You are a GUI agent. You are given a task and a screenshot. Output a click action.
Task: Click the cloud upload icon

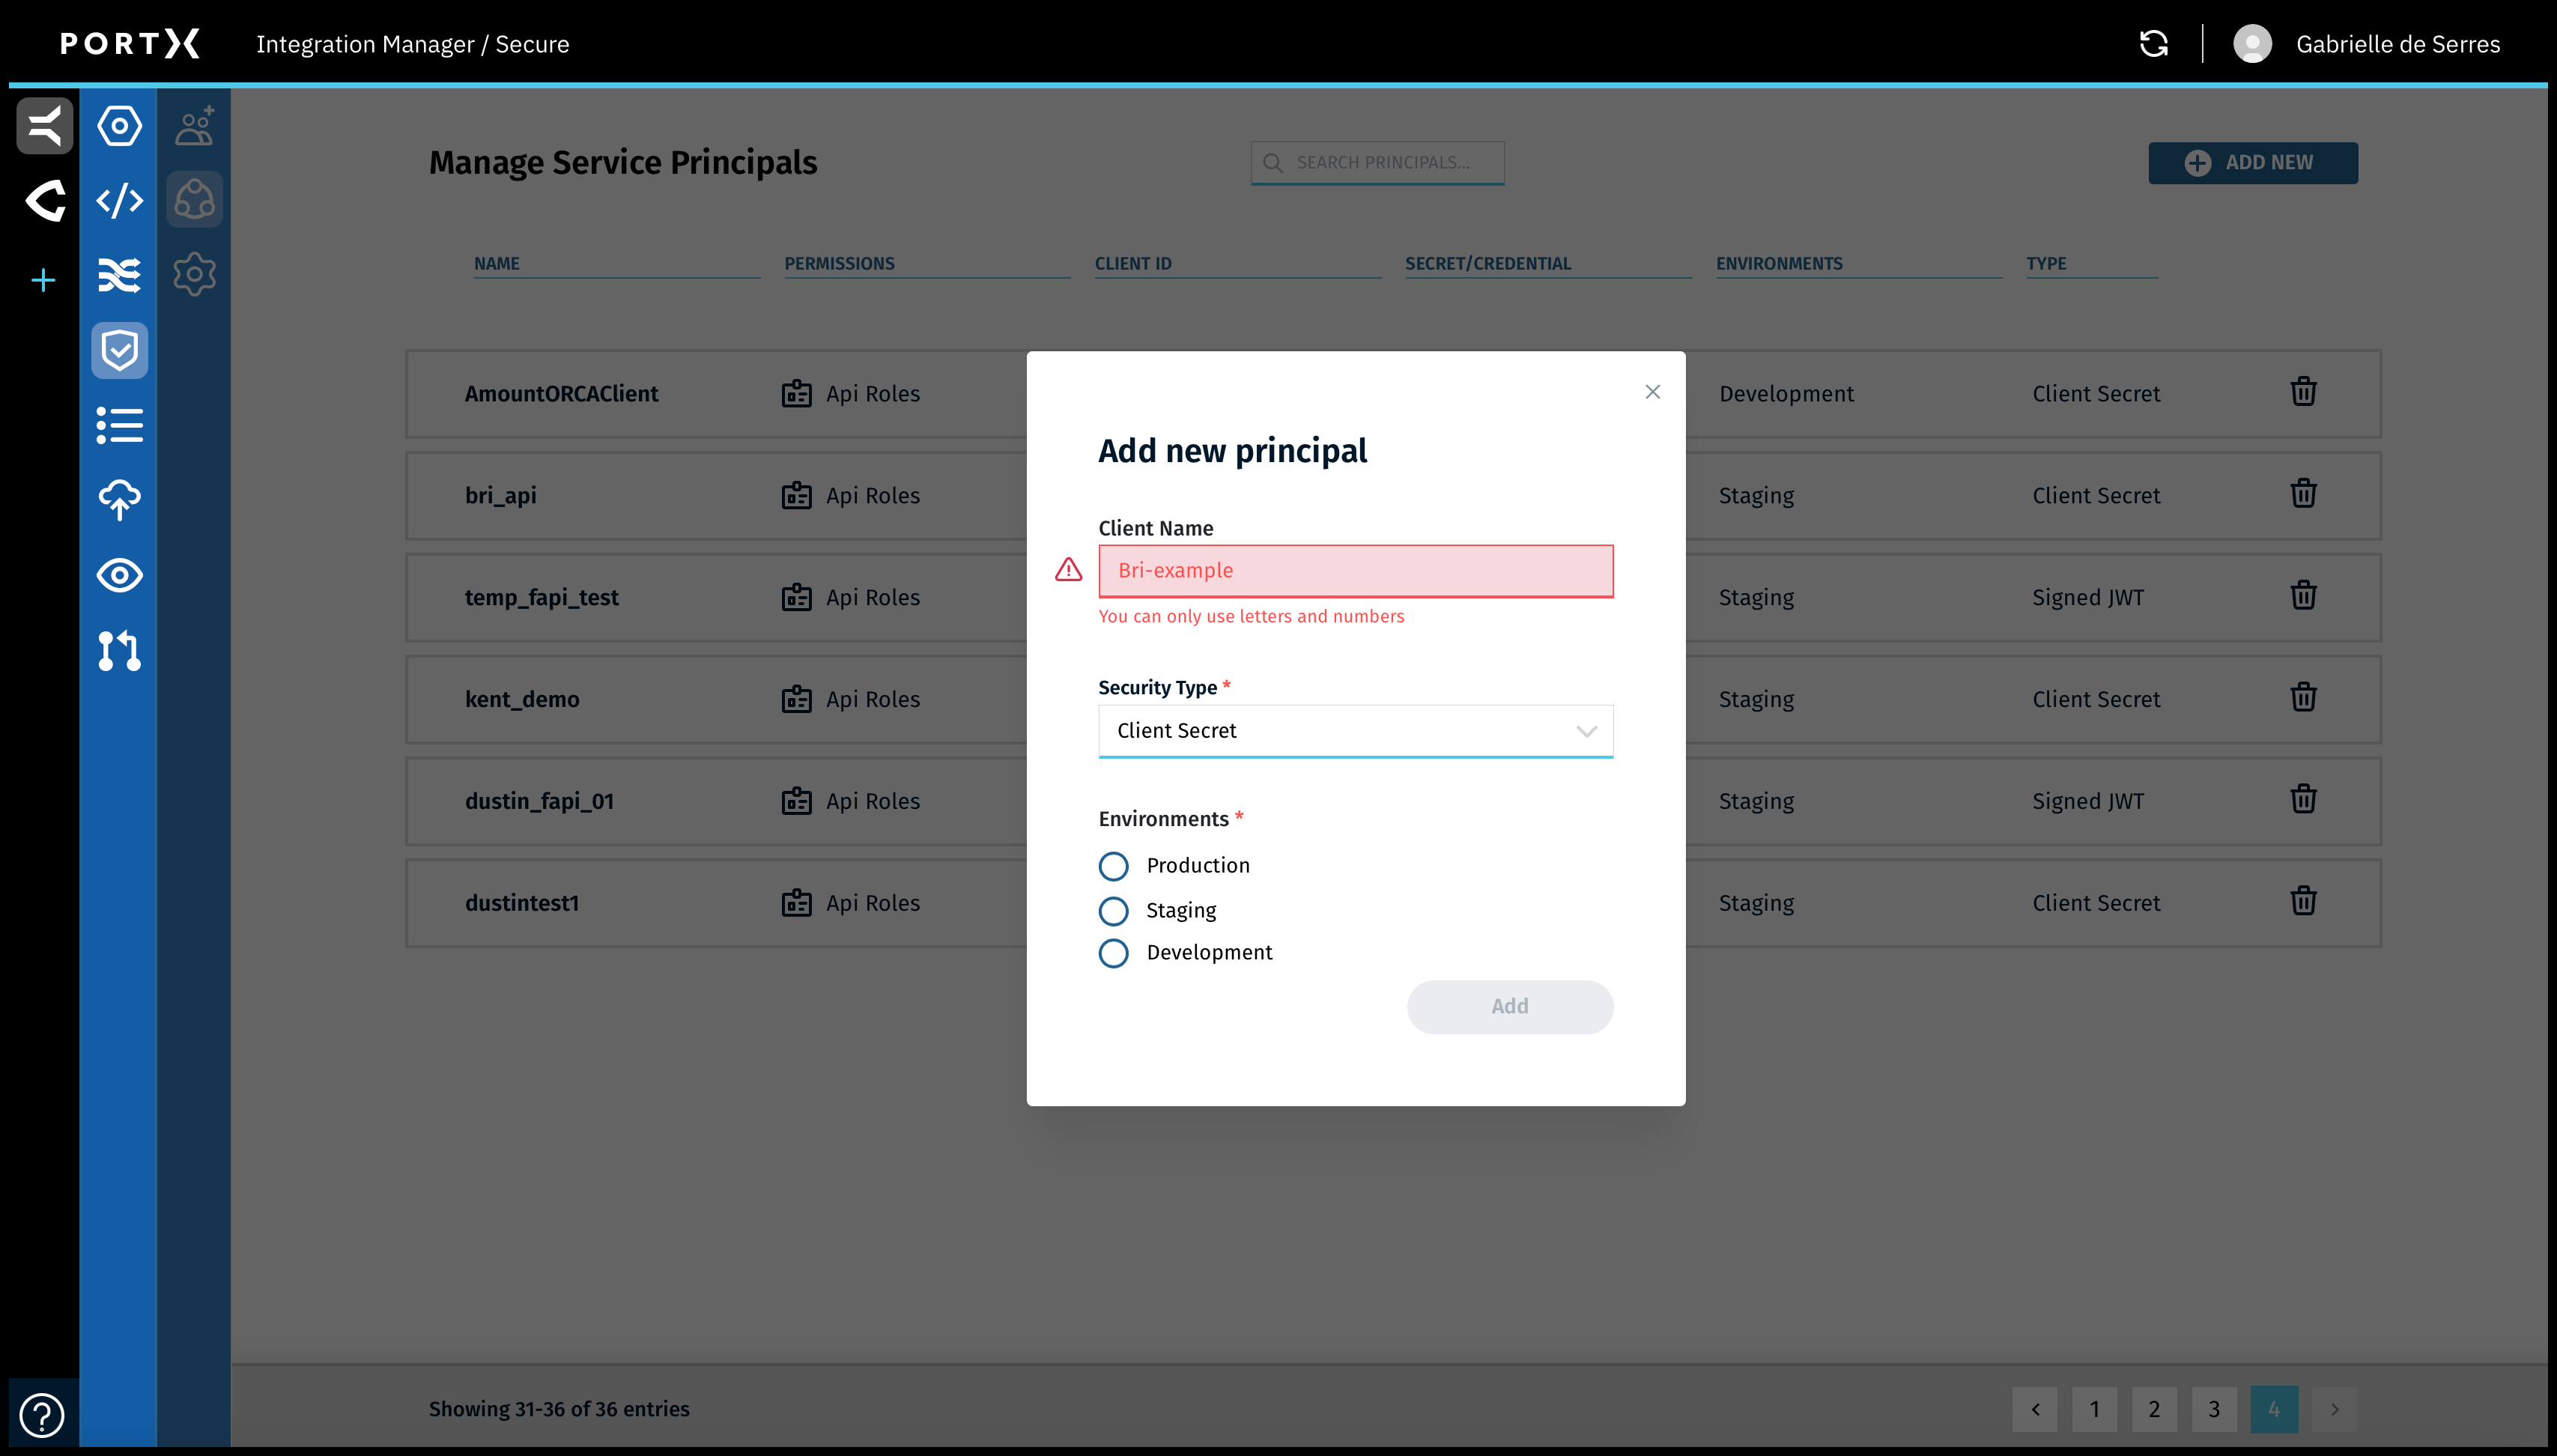tap(119, 500)
